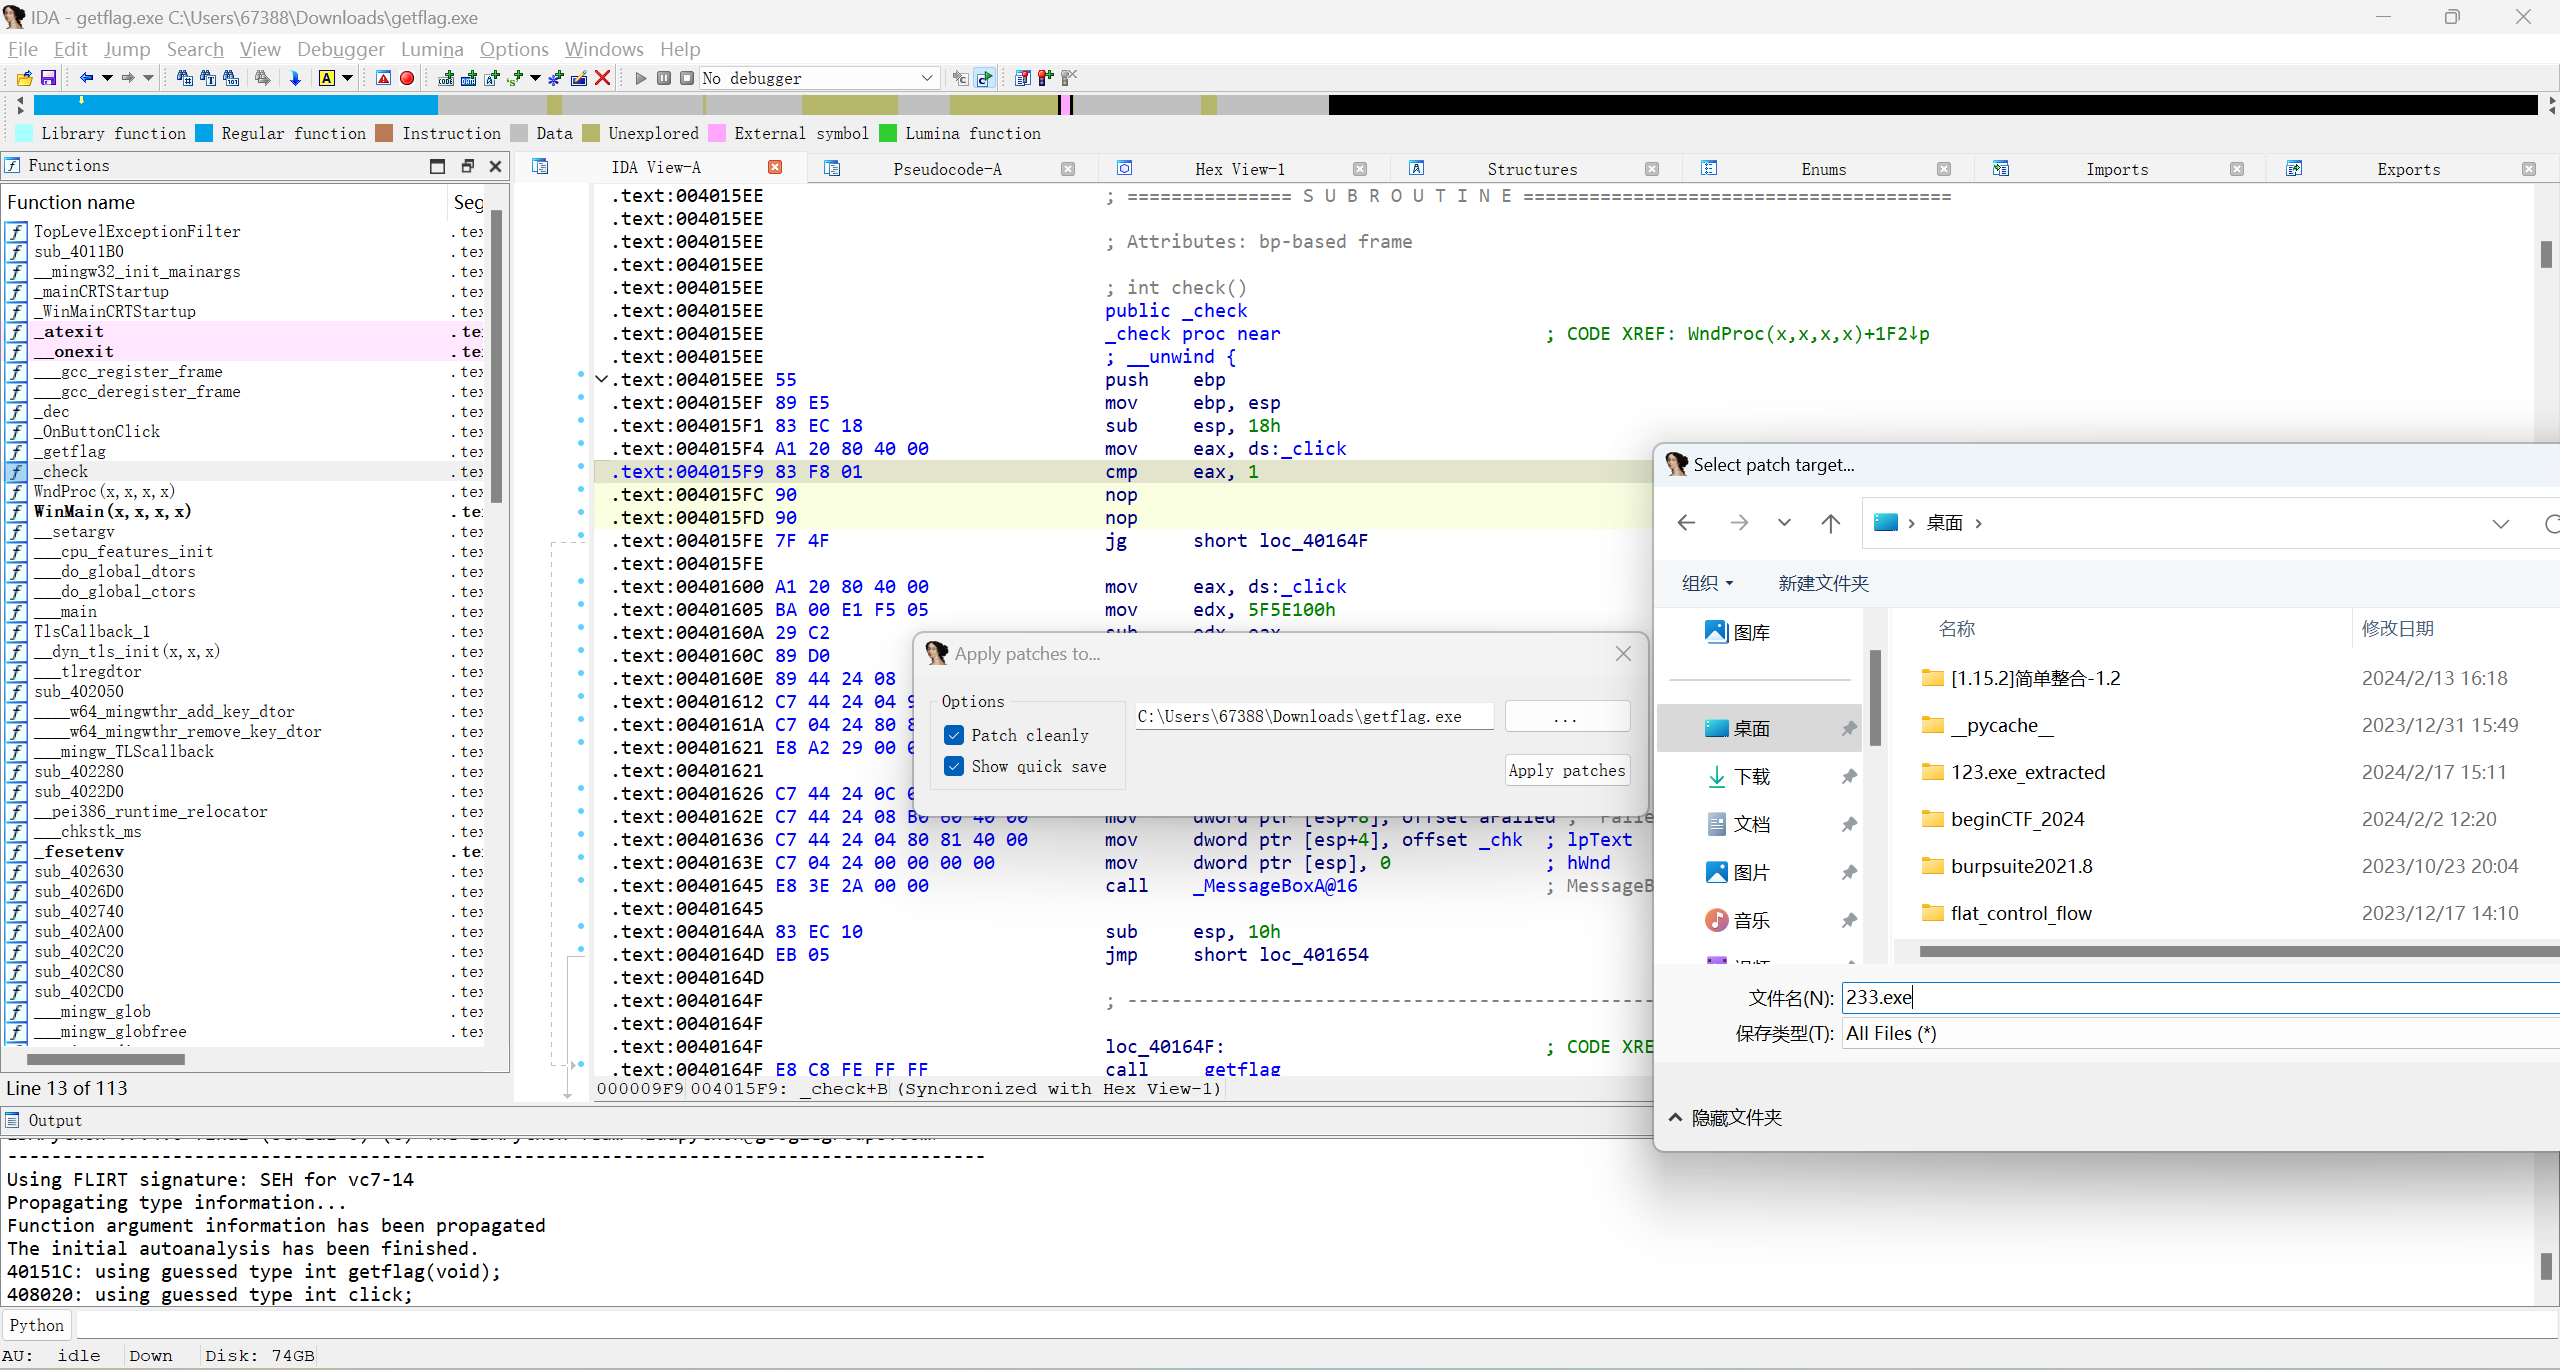Click the pause process button
Viewport: 2560px width, 1370px height.
(664, 78)
